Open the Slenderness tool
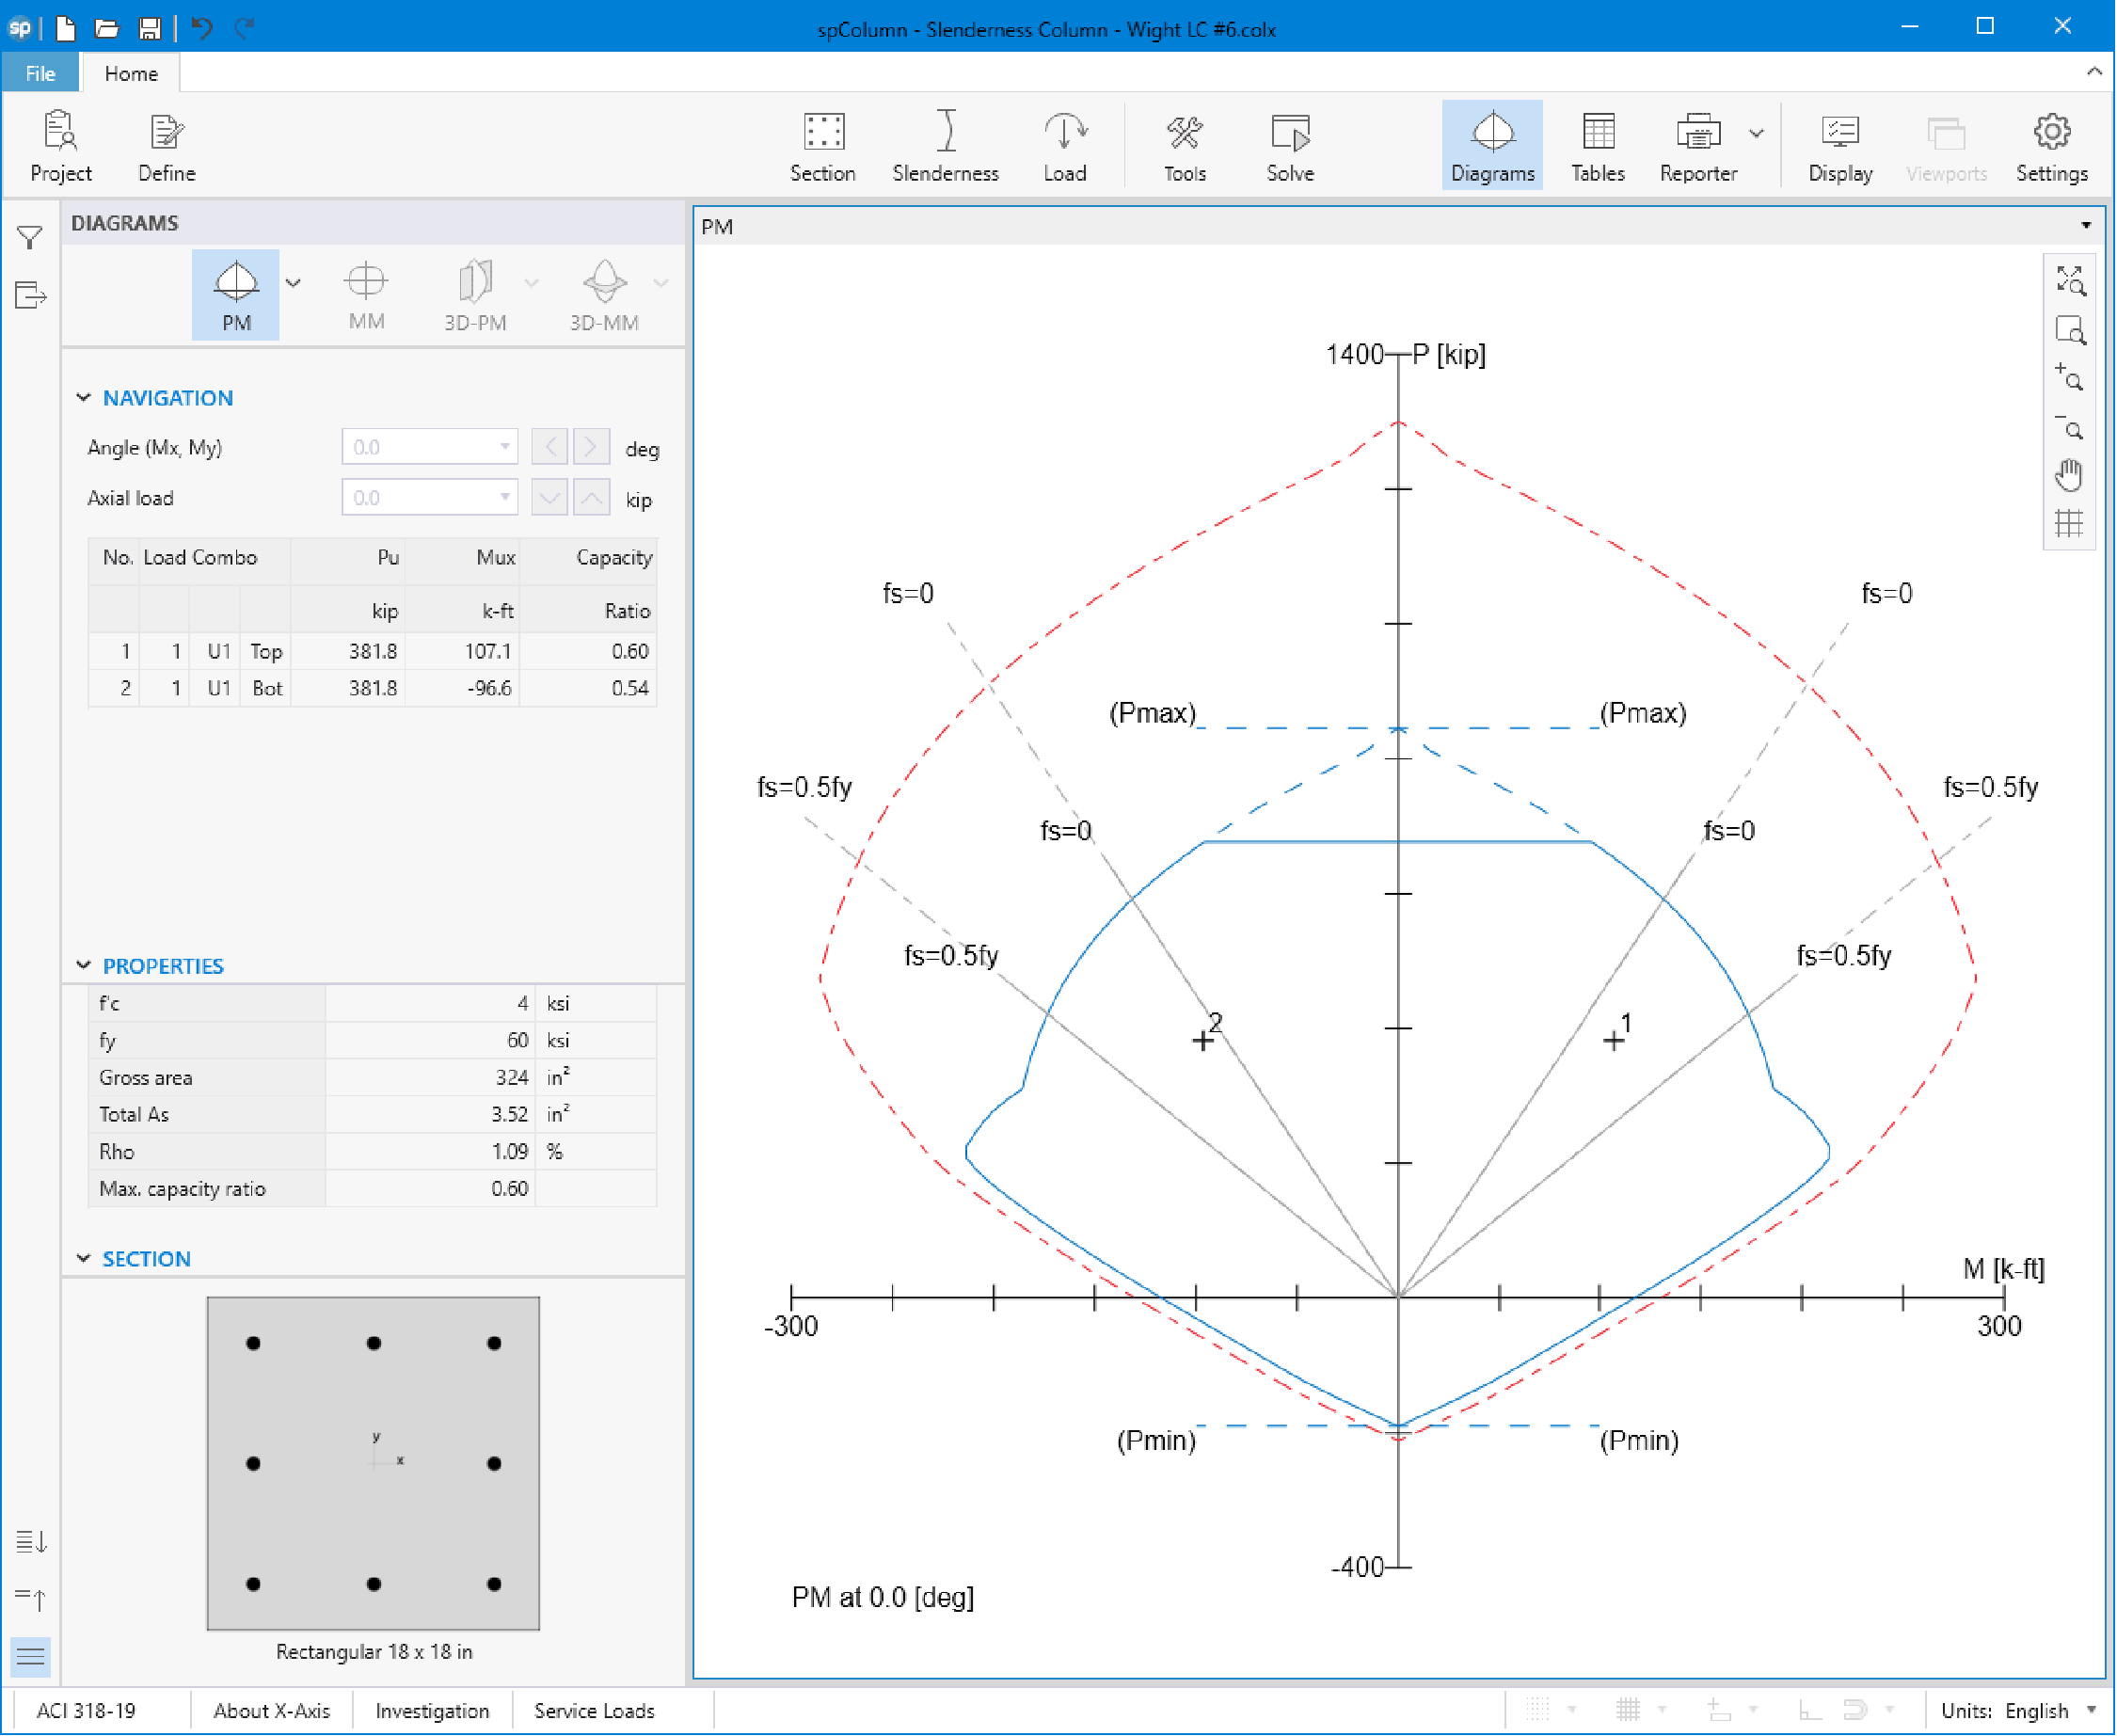Image resolution: width=2117 pixels, height=1736 pixels. pyautogui.click(x=946, y=146)
